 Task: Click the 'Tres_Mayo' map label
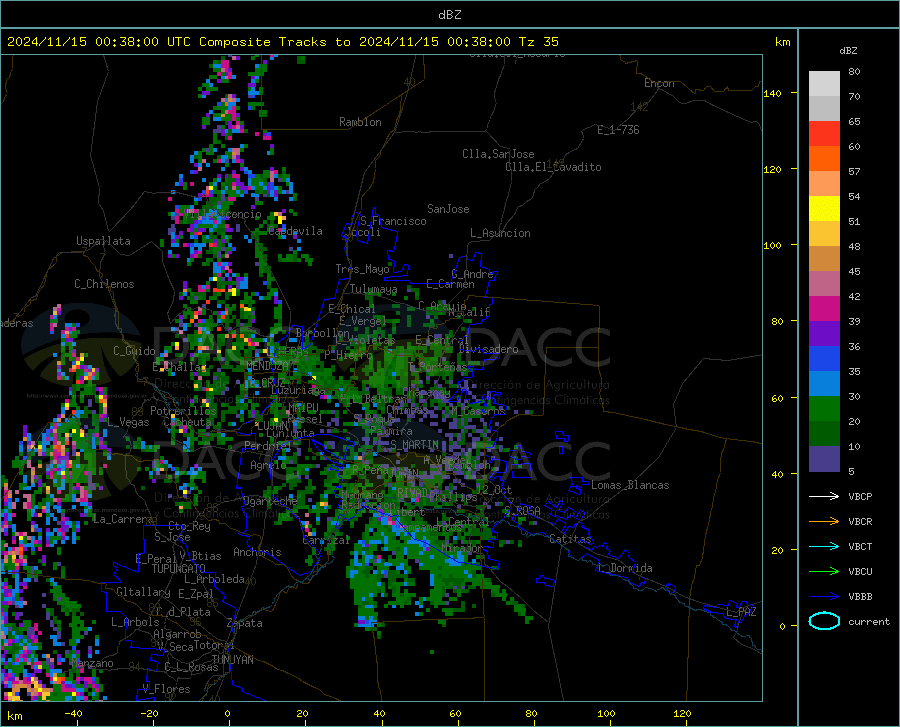[x=362, y=269]
